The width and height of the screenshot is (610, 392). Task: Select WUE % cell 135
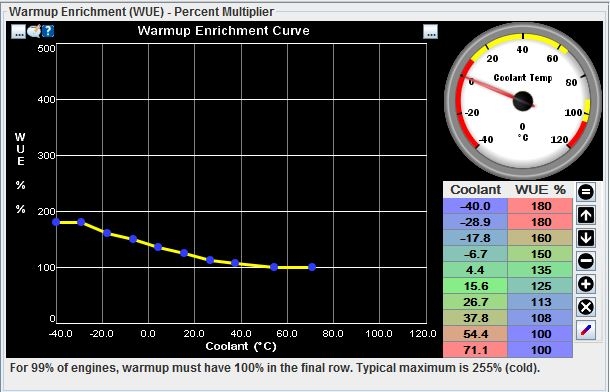[x=540, y=270]
